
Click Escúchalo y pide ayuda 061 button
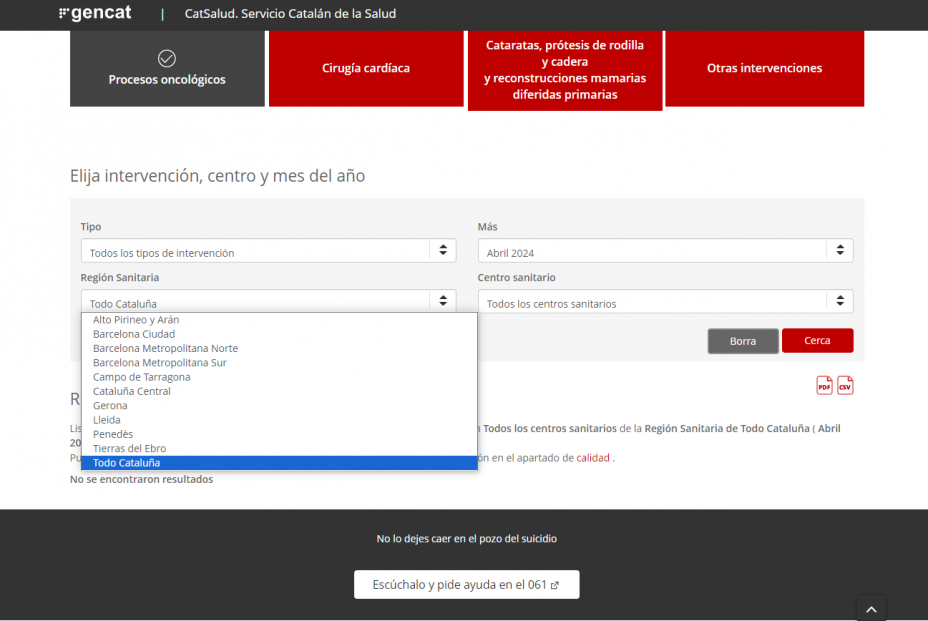pos(466,585)
